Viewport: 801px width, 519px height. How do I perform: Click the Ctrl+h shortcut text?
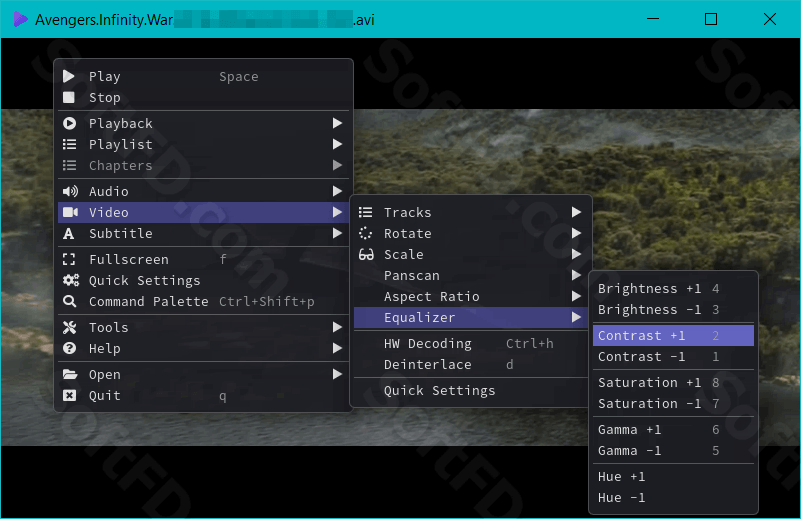(x=530, y=344)
